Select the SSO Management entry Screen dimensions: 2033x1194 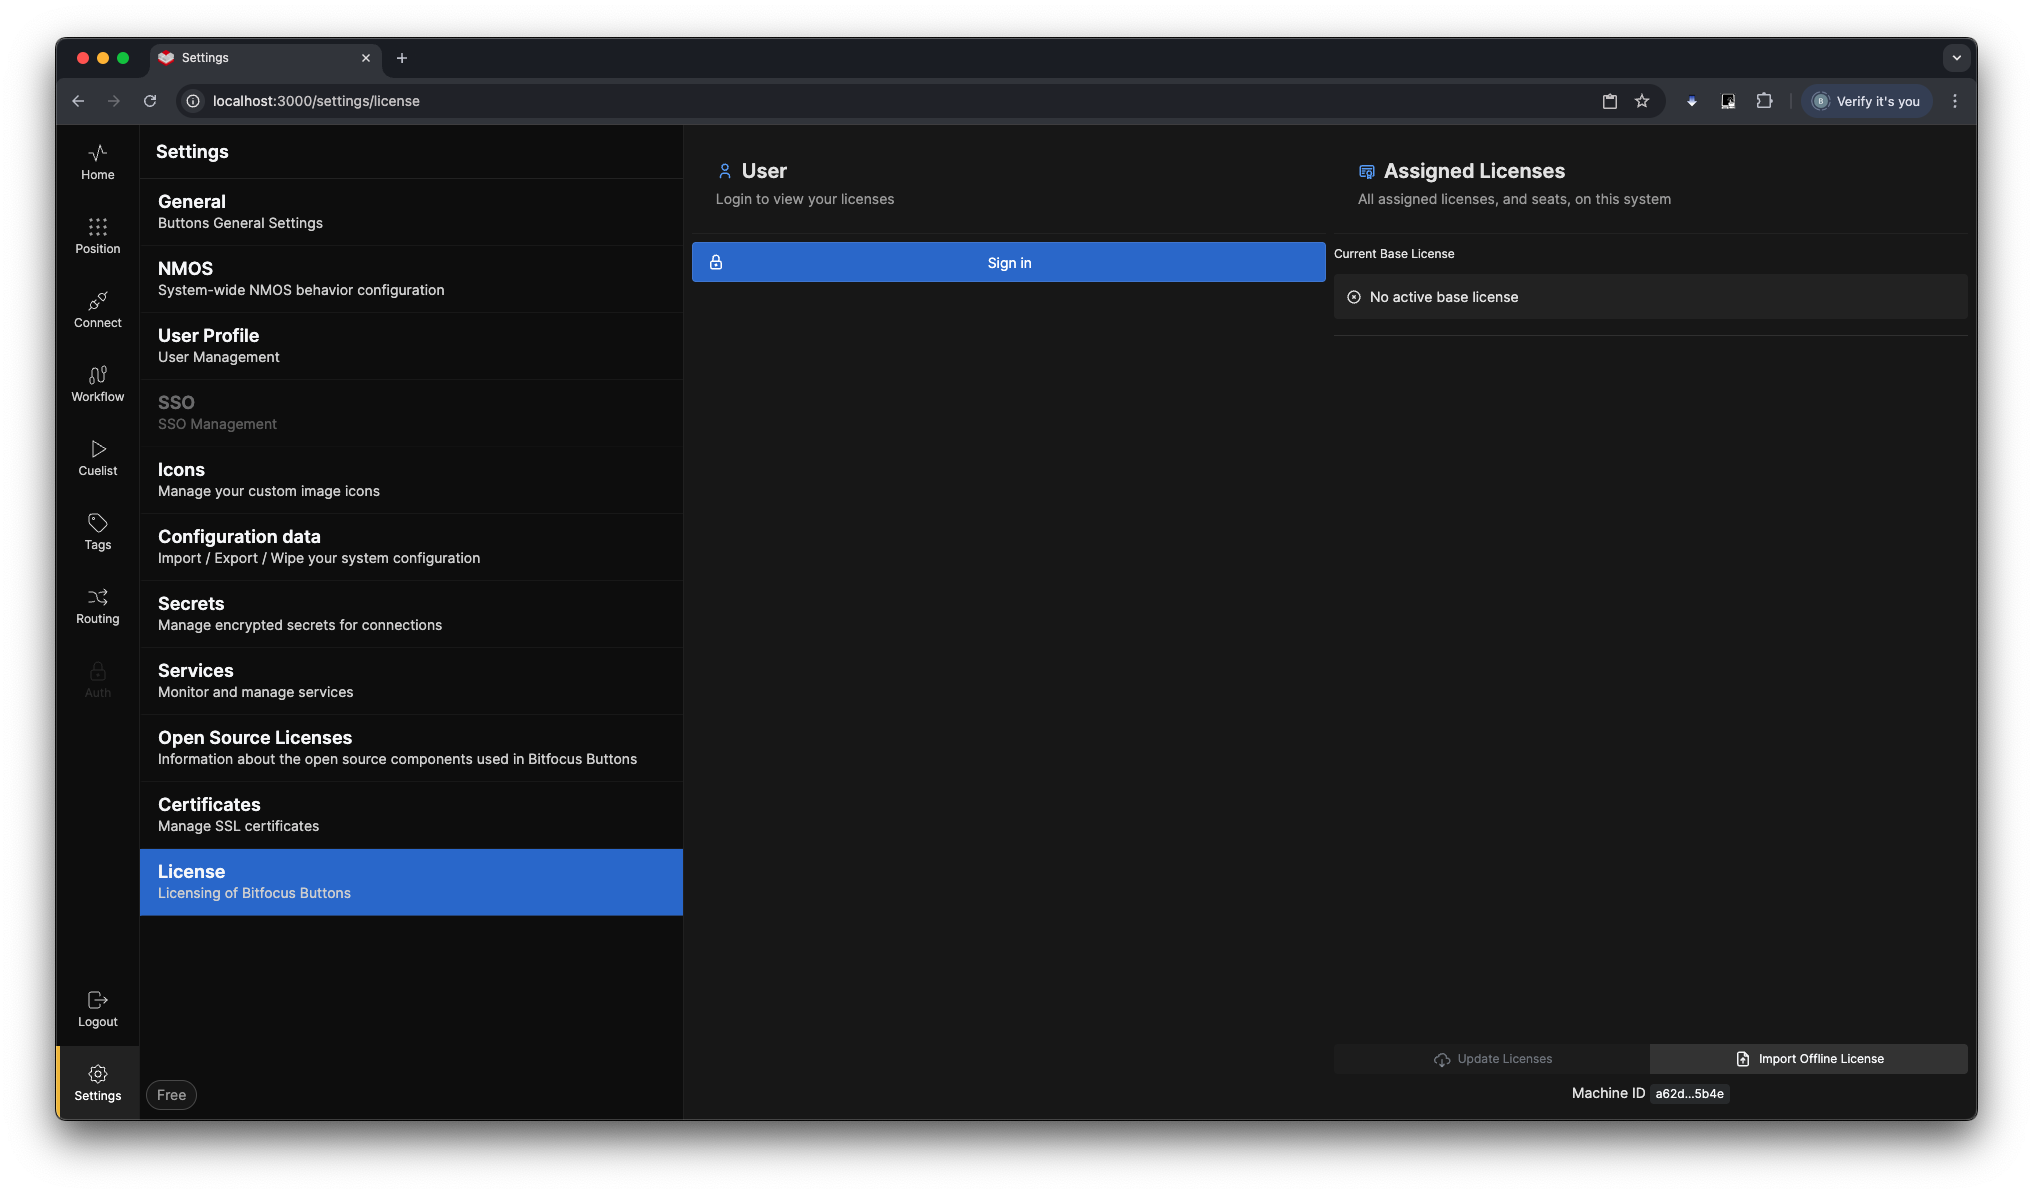pyautogui.click(x=411, y=413)
